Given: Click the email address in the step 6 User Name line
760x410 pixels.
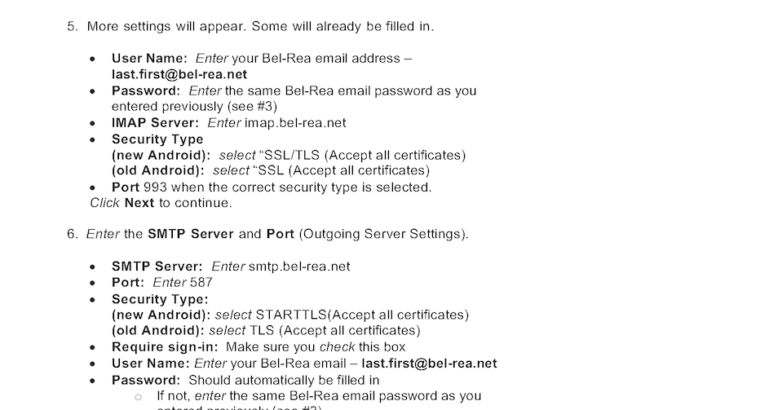Looking at the screenshot, I should click(429, 363).
